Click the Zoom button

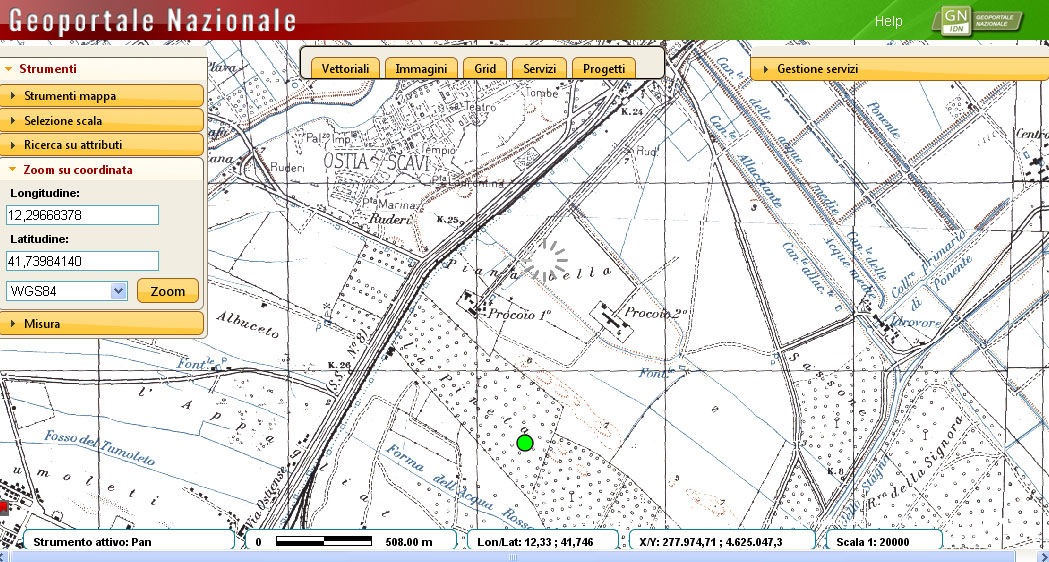[168, 291]
